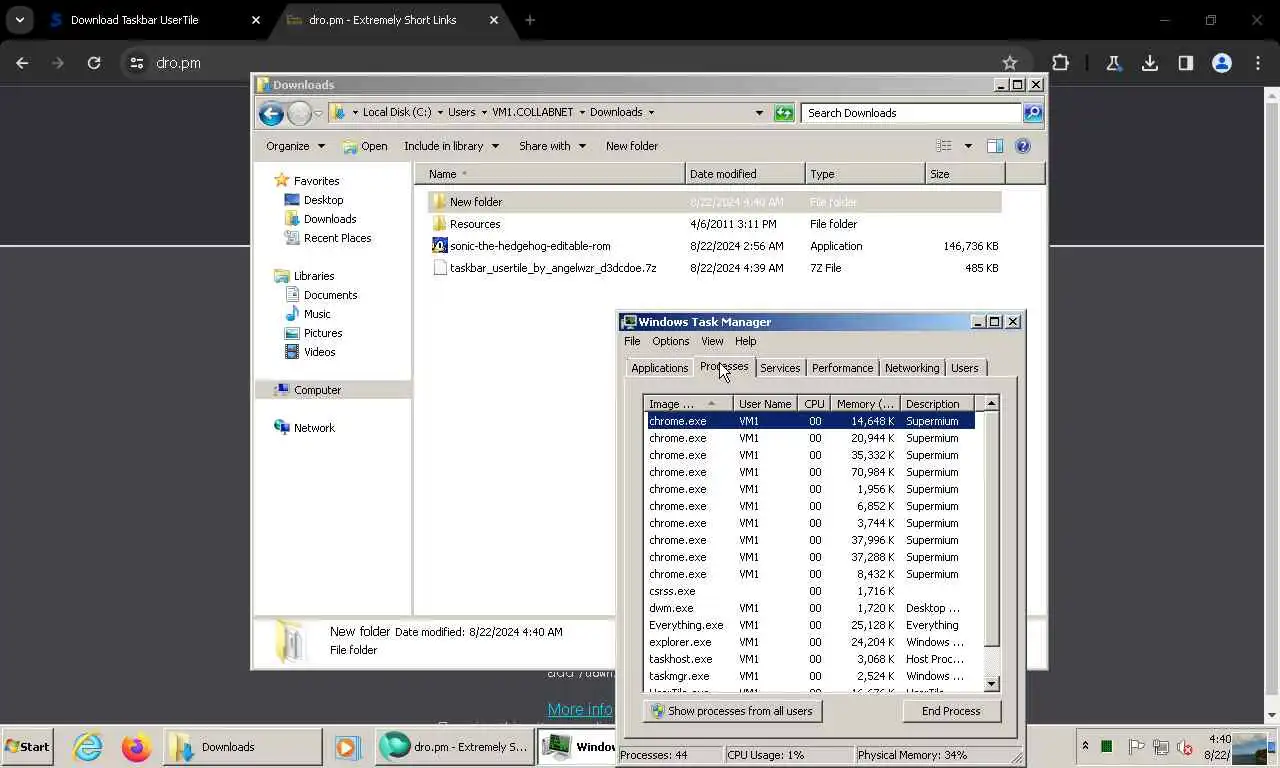Open the Include in library dropdown

point(451,146)
